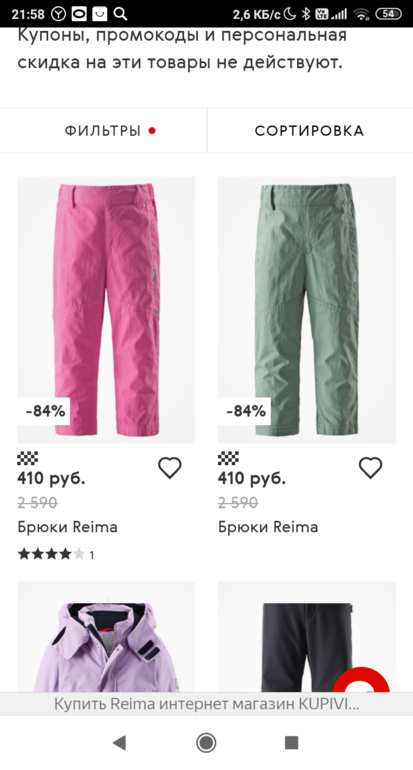Open the second Брюки Reima title link

268,527
